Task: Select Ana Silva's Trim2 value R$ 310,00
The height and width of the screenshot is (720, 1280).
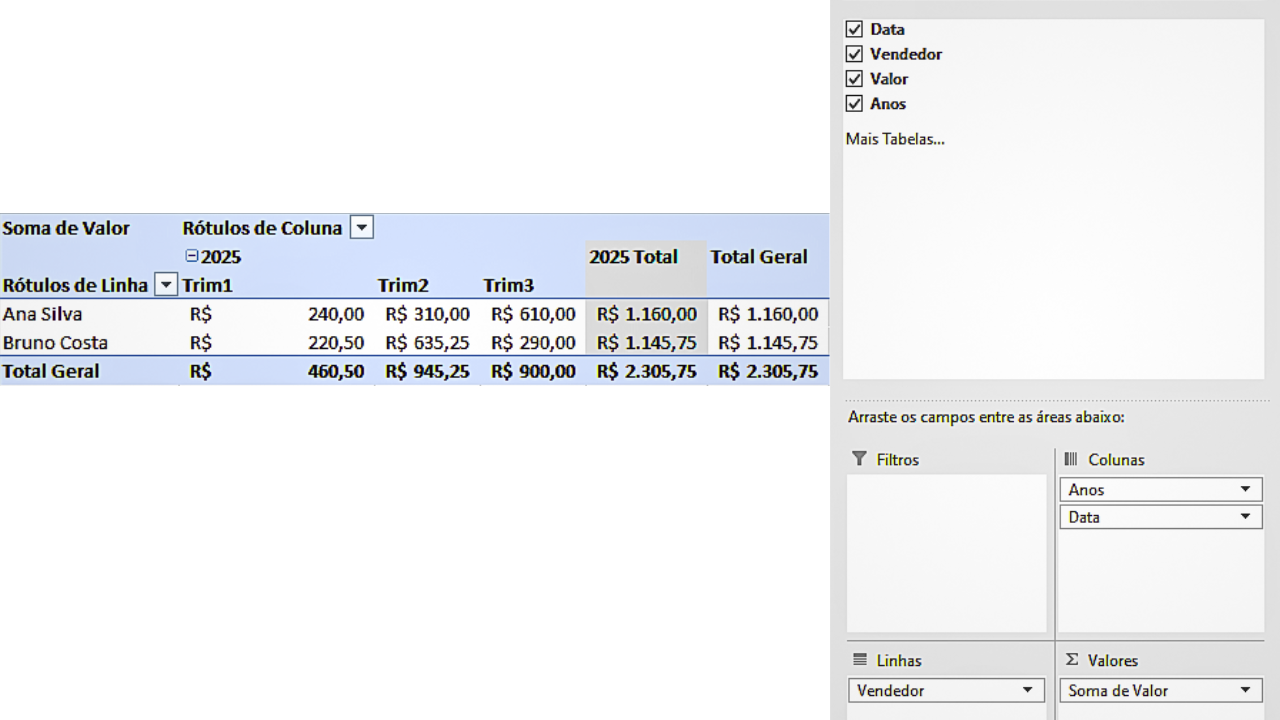Action: pos(427,314)
